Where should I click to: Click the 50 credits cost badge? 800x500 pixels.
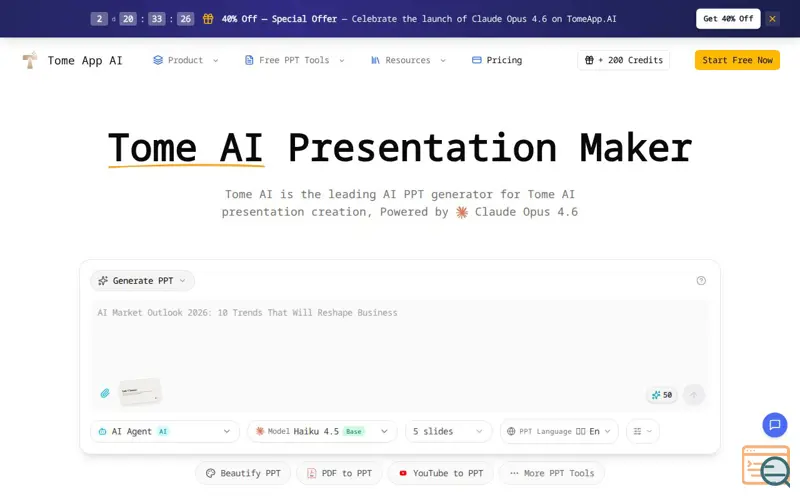[662, 395]
